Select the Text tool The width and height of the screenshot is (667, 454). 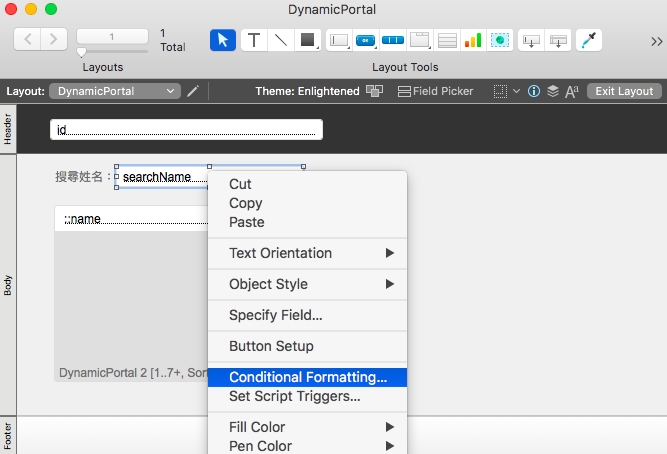254,40
